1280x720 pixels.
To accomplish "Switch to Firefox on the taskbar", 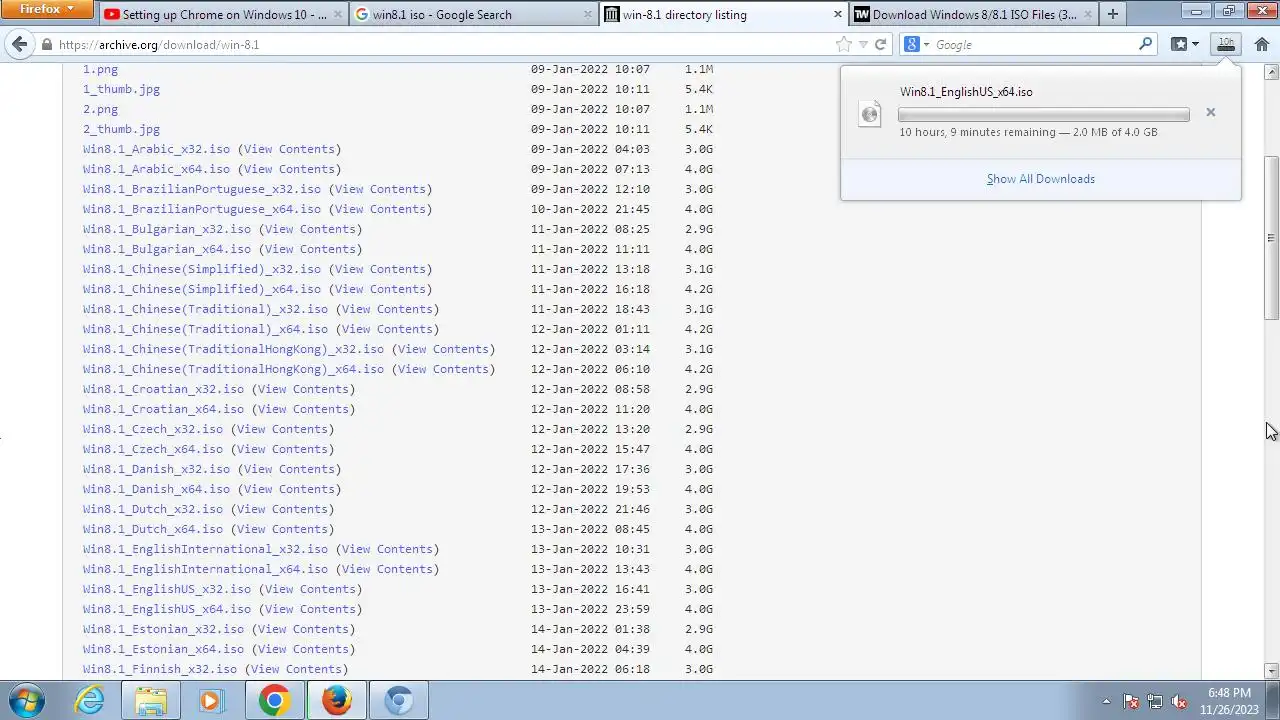I will click(x=336, y=700).
